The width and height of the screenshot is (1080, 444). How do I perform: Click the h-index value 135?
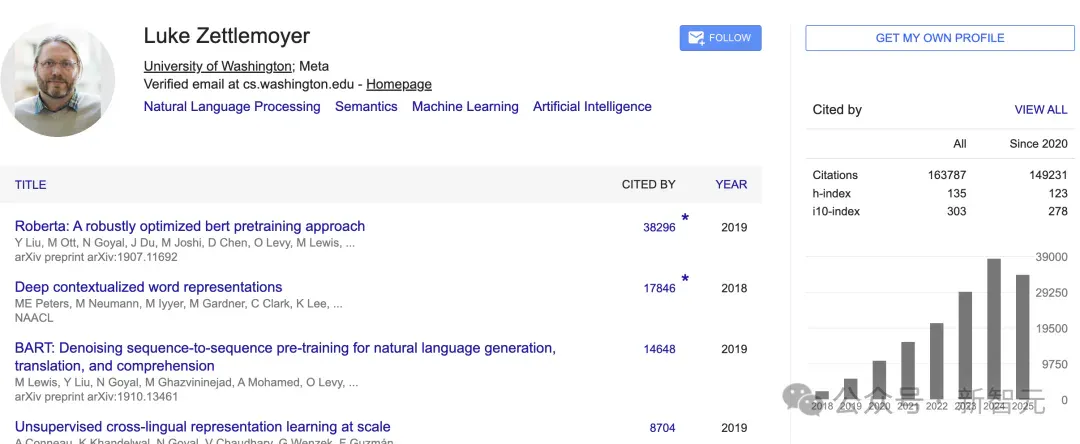(957, 193)
